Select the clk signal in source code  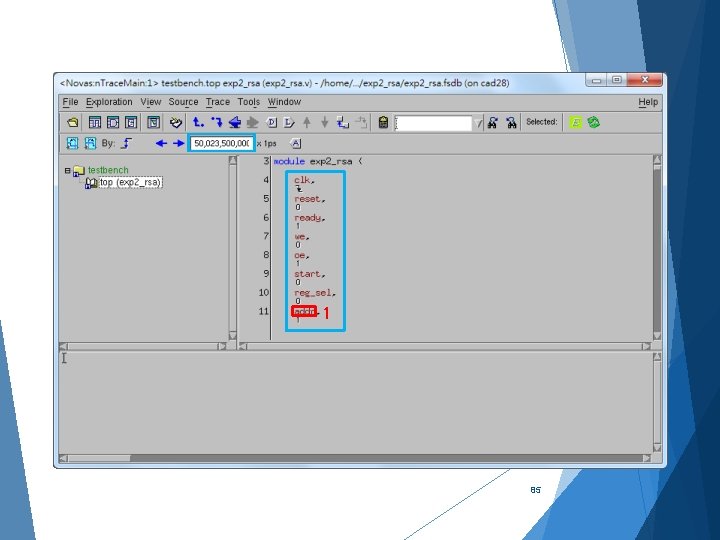coord(302,180)
